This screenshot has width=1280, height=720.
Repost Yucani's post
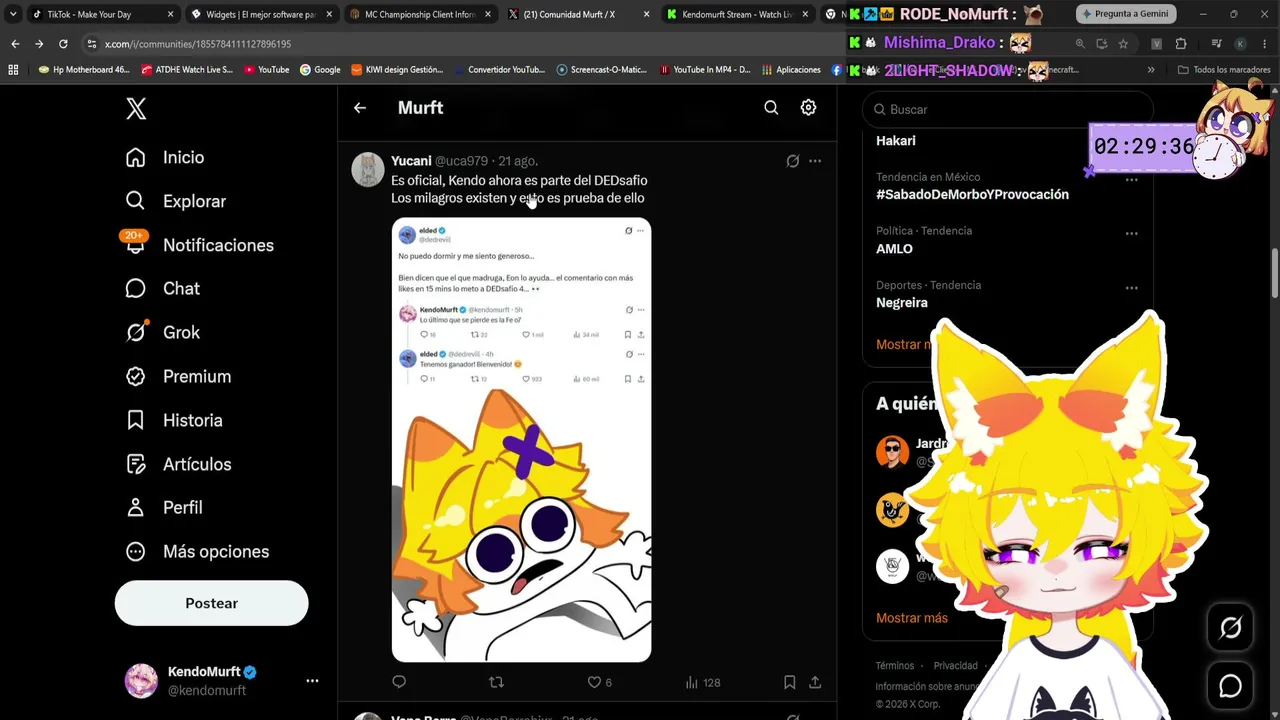(496, 682)
